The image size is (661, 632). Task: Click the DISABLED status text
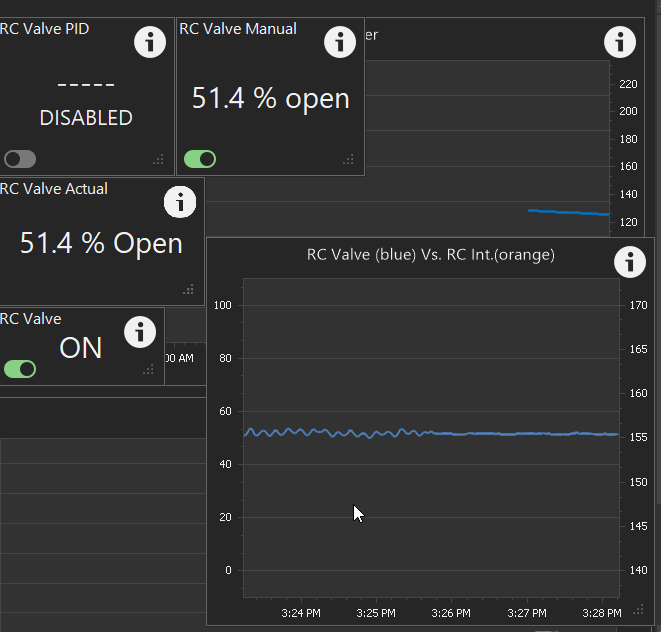[x=86, y=118]
